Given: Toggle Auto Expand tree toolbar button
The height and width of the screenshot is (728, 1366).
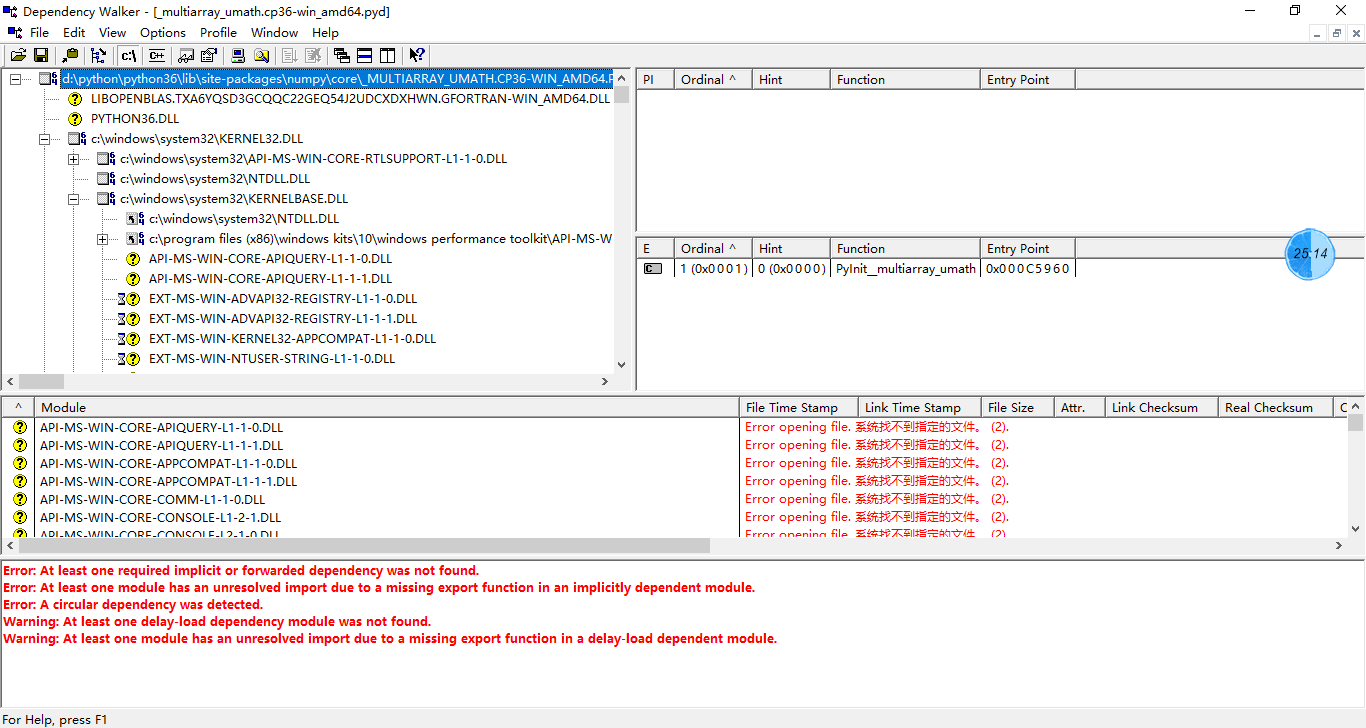Looking at the screenshot, I should click(x=98, y=56).
